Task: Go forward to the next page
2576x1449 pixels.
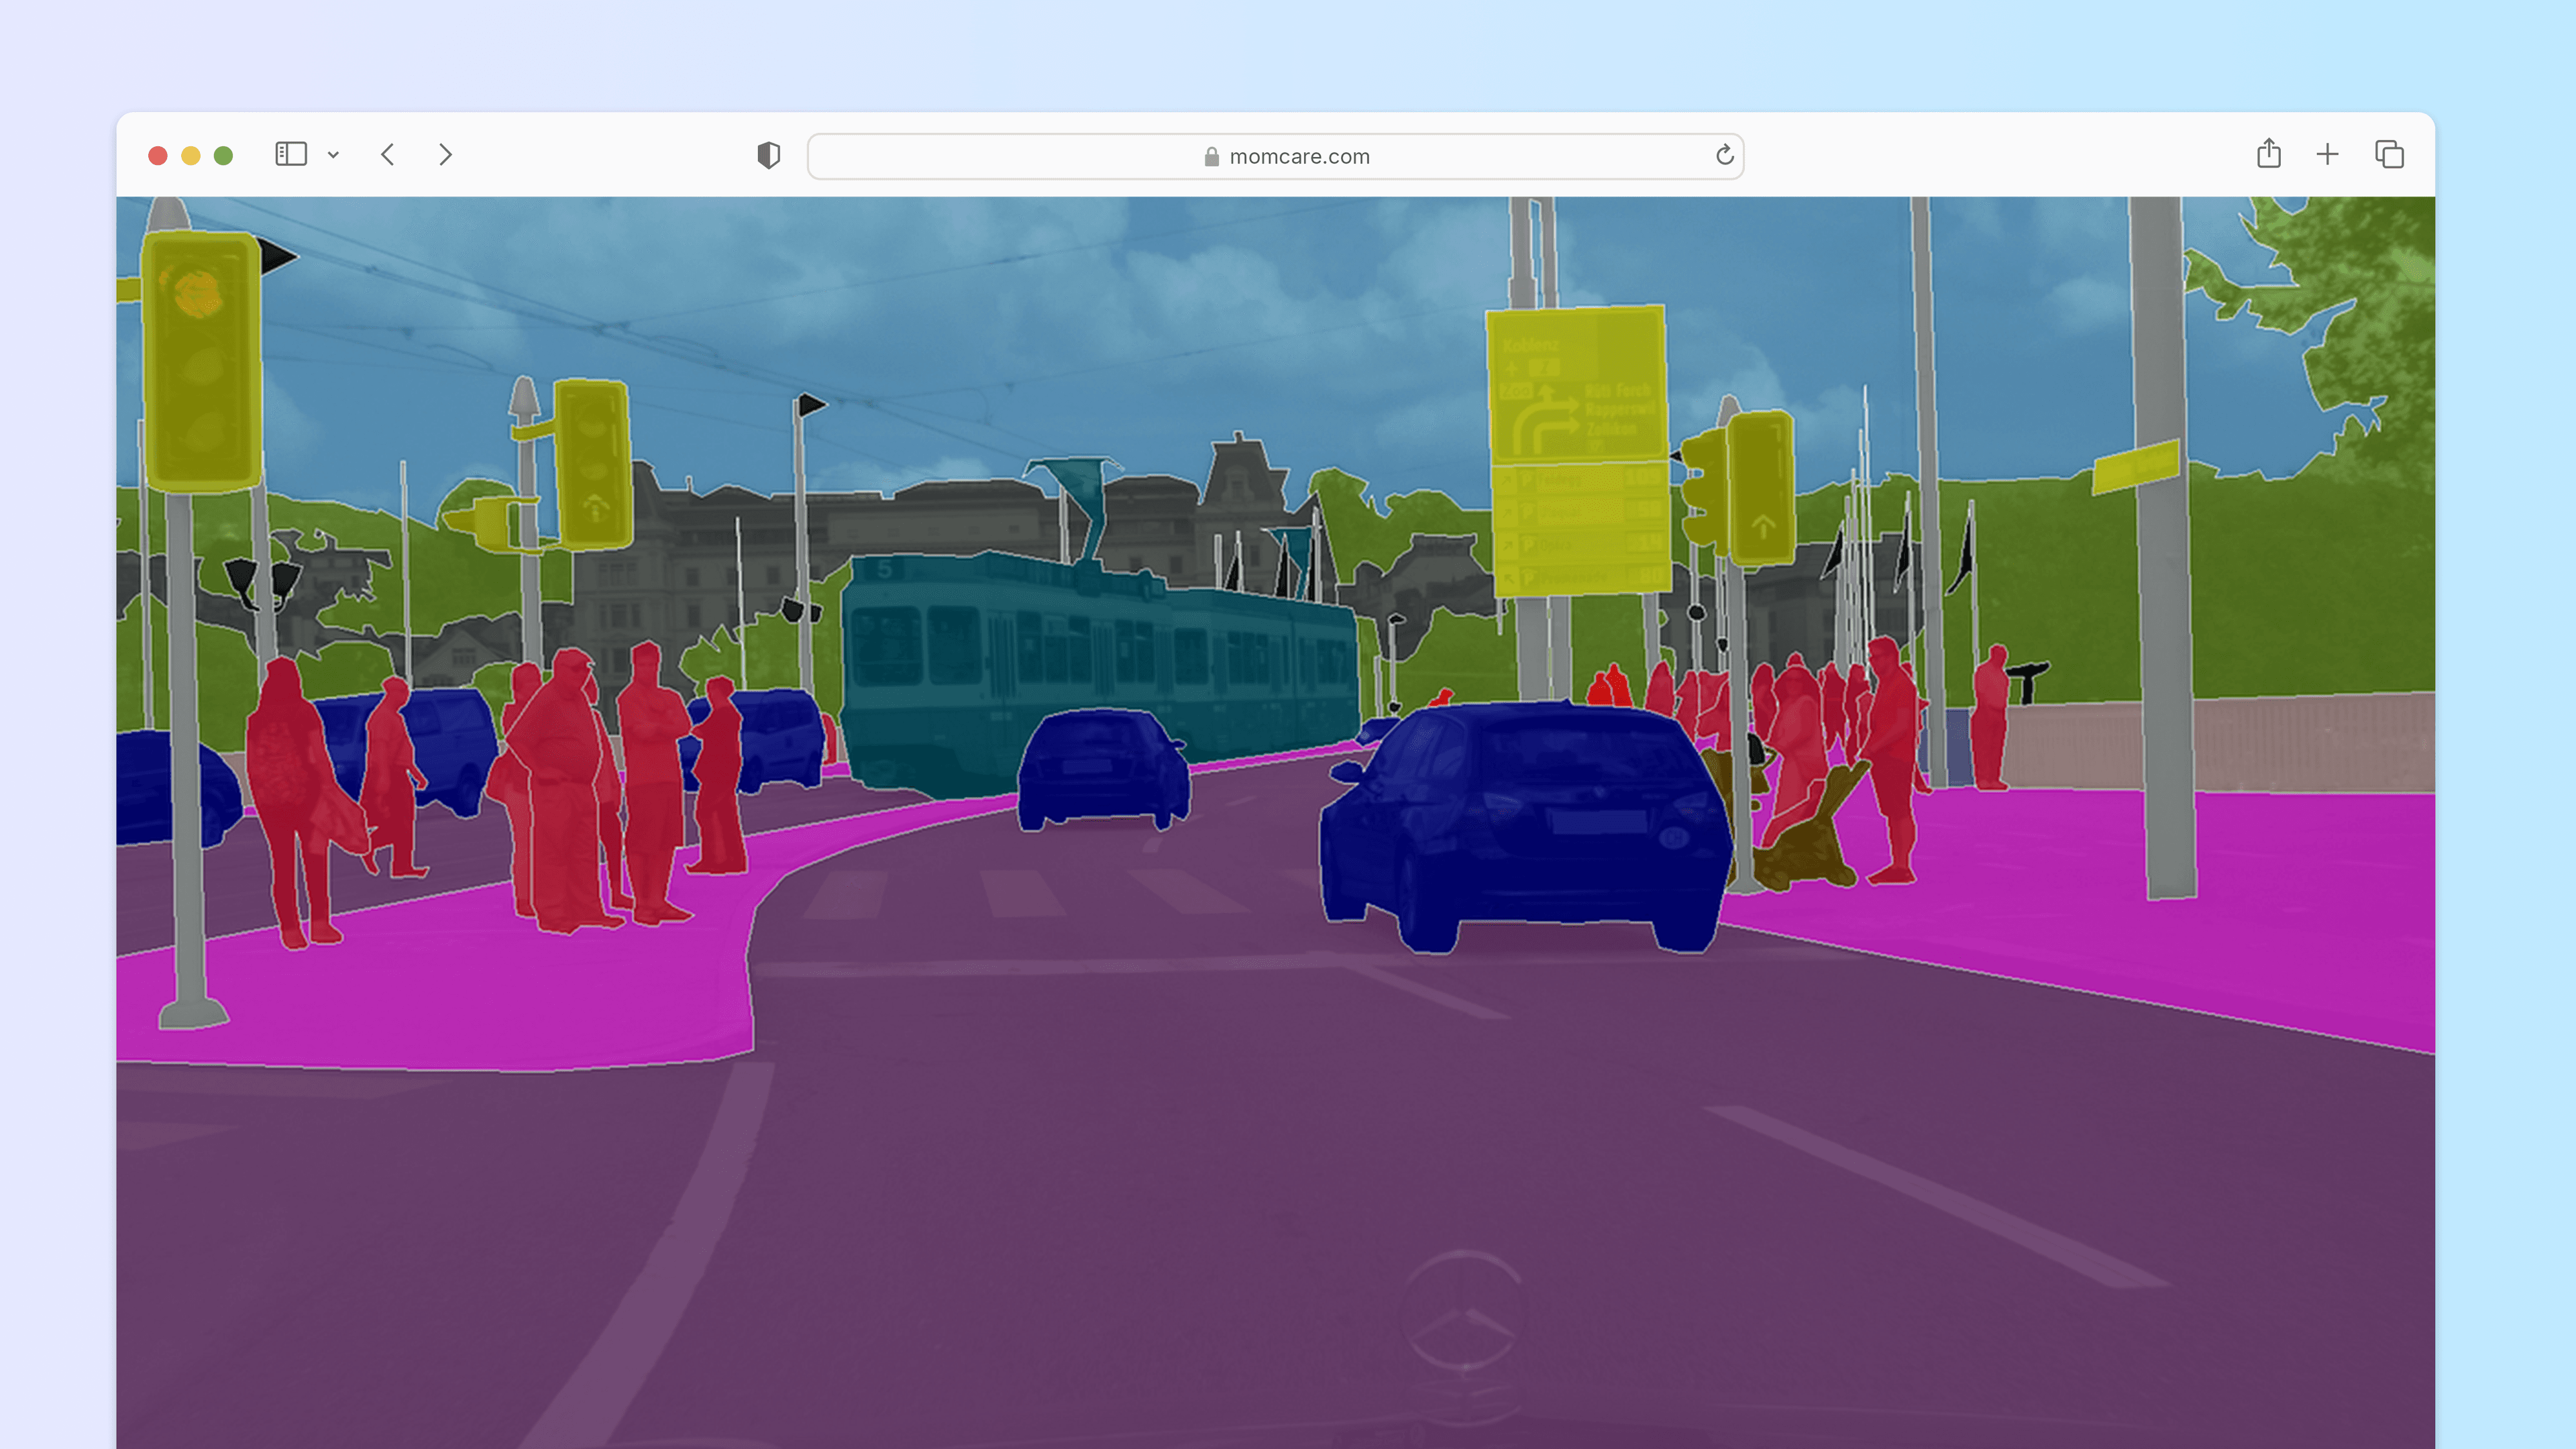Action: click(446, 155)
